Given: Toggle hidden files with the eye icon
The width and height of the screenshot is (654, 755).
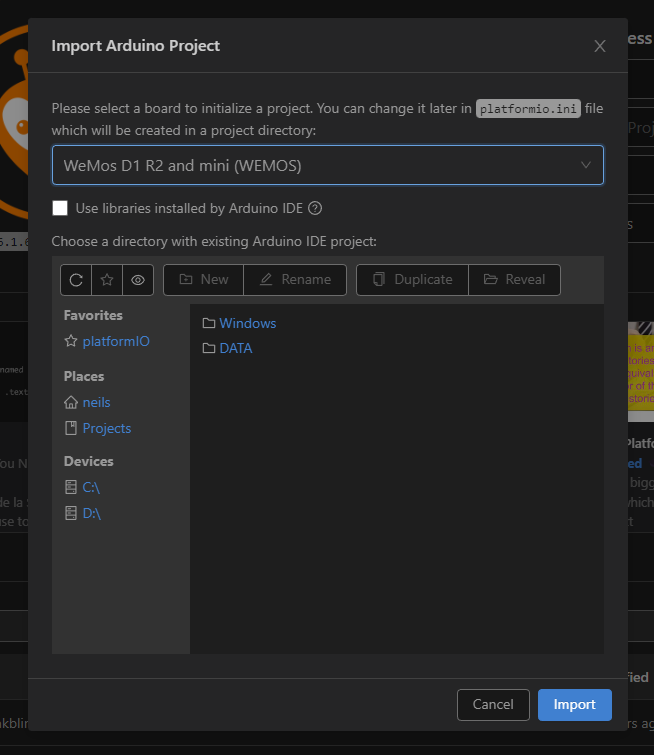Looking at the screenshot, I should click(138, 280).
